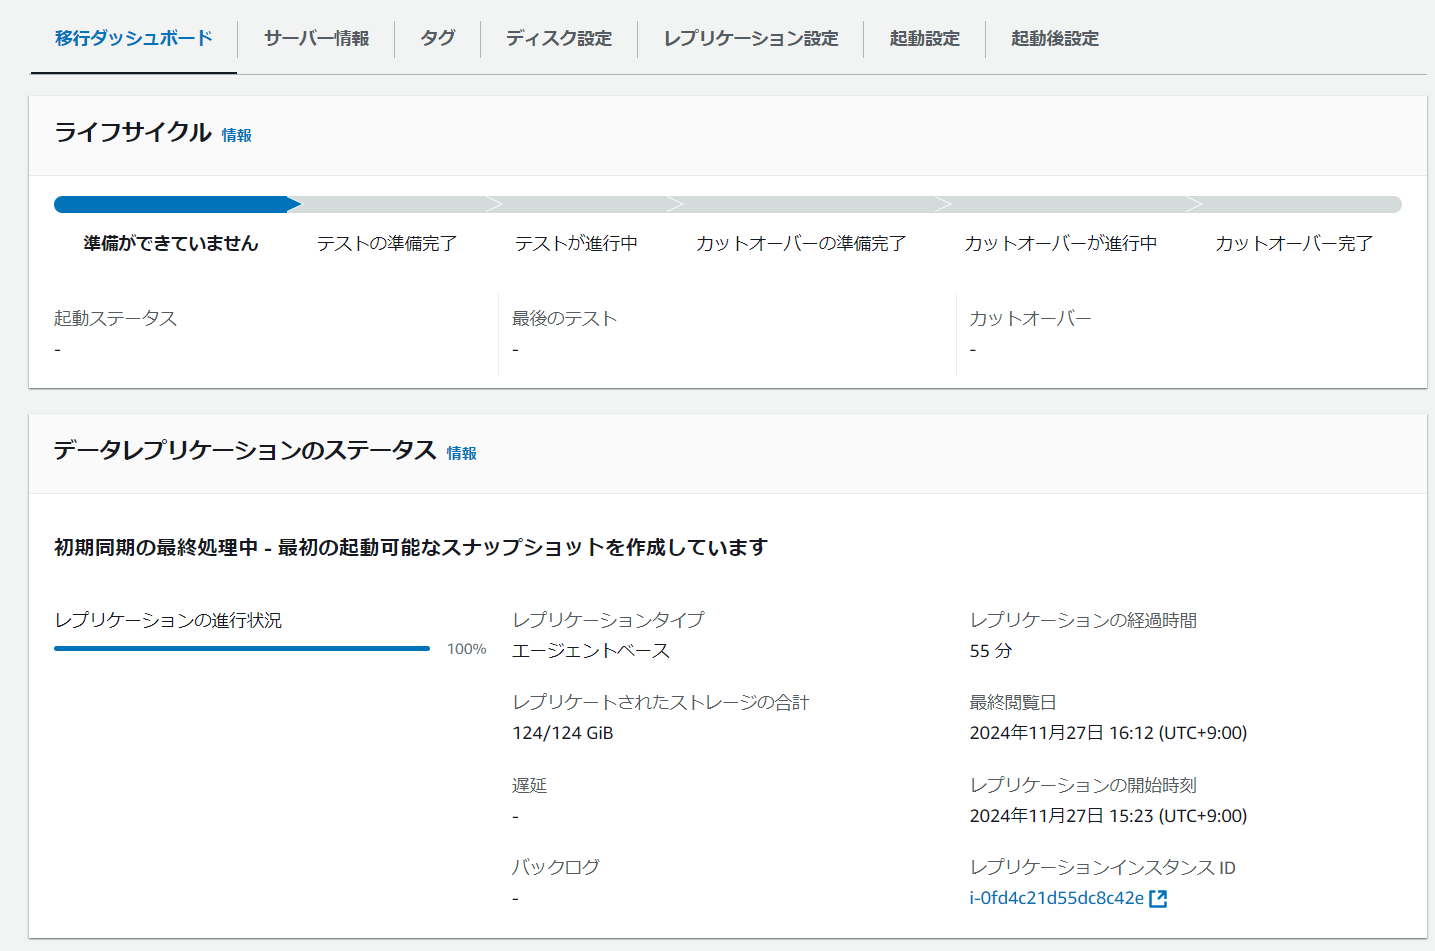Click the レプリケーションインスタンス ID label
The height and width of the screenshot is (951, 1435).
(x=1102, y=867)
